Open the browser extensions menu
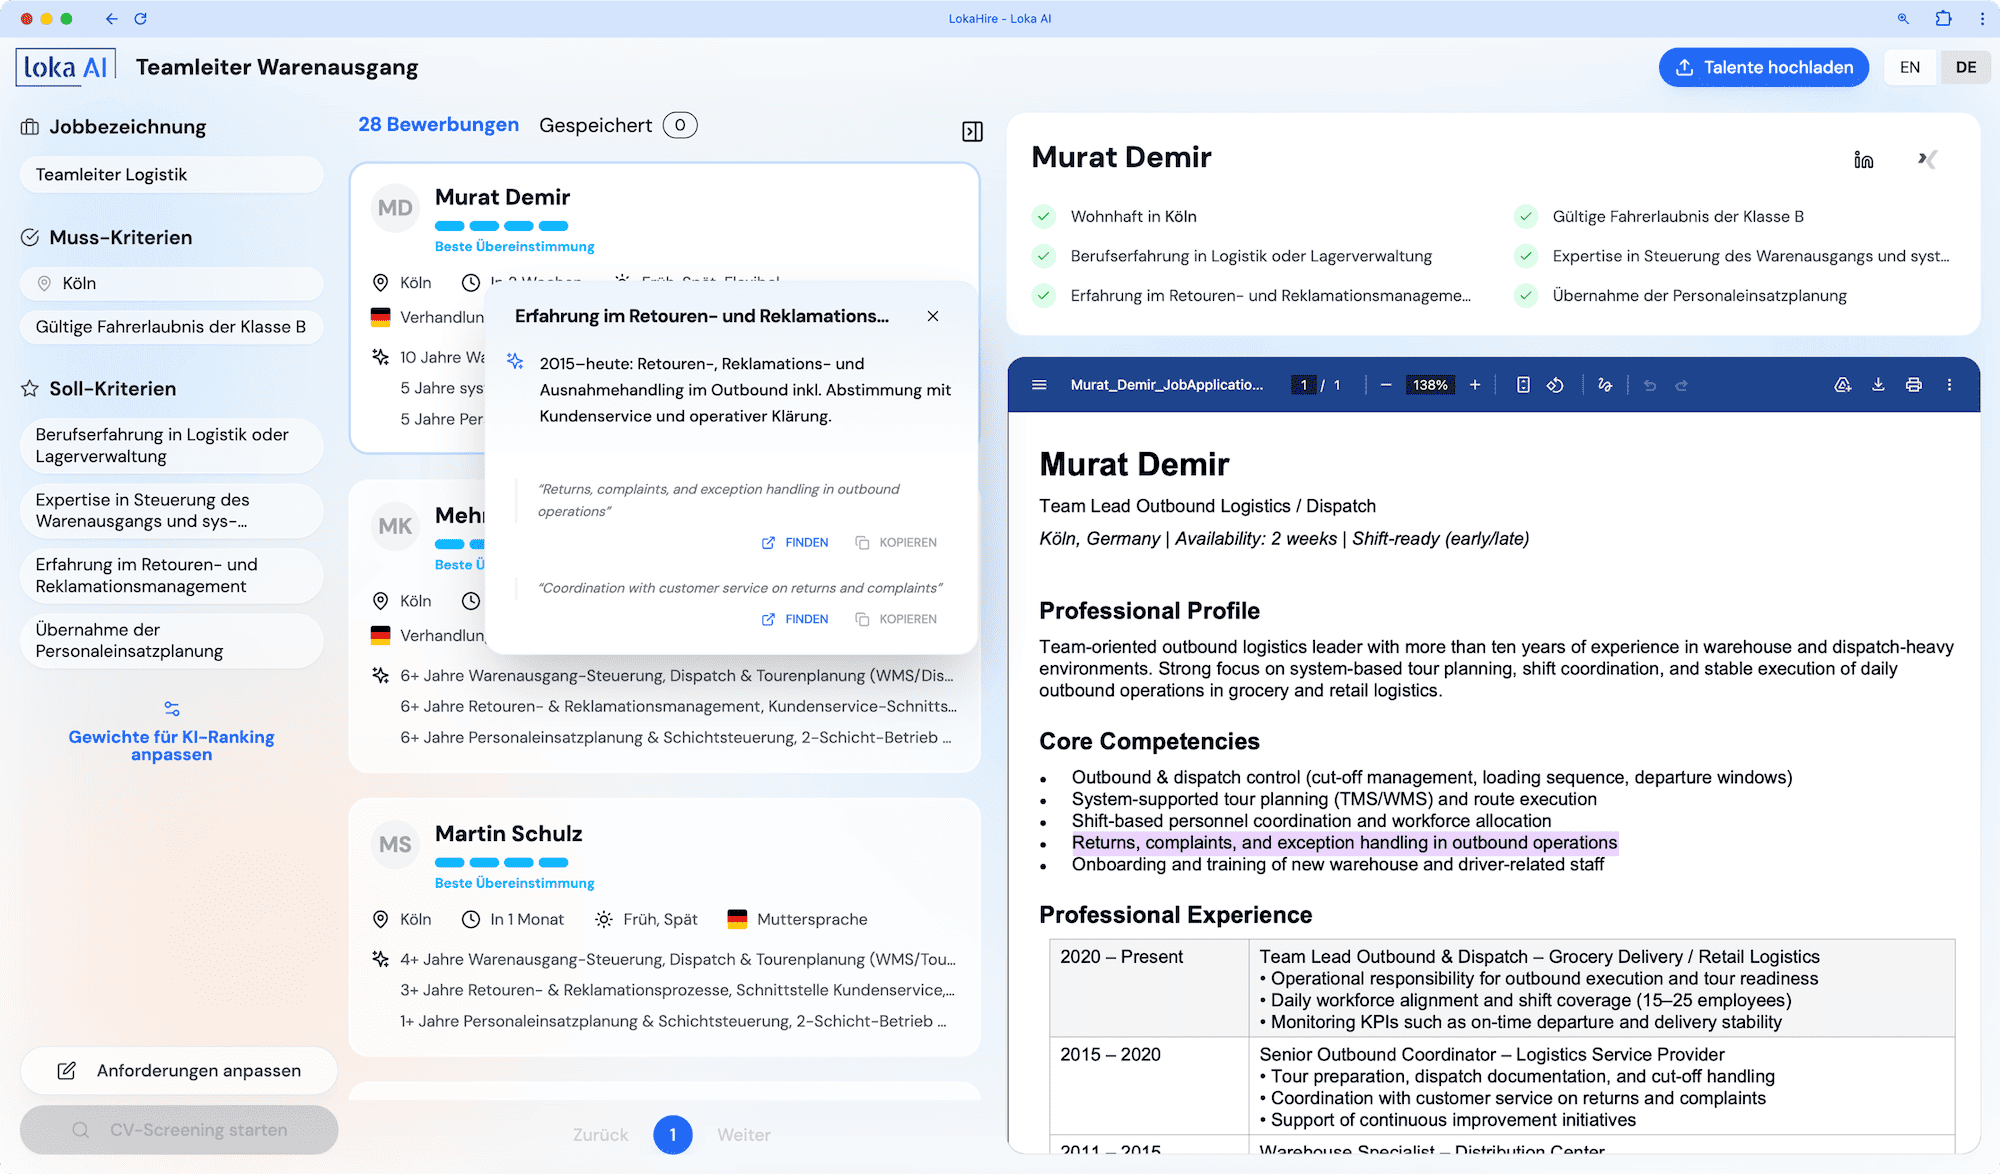This screenshot has height=1174, width=2000. click(x=1943, y=18)
